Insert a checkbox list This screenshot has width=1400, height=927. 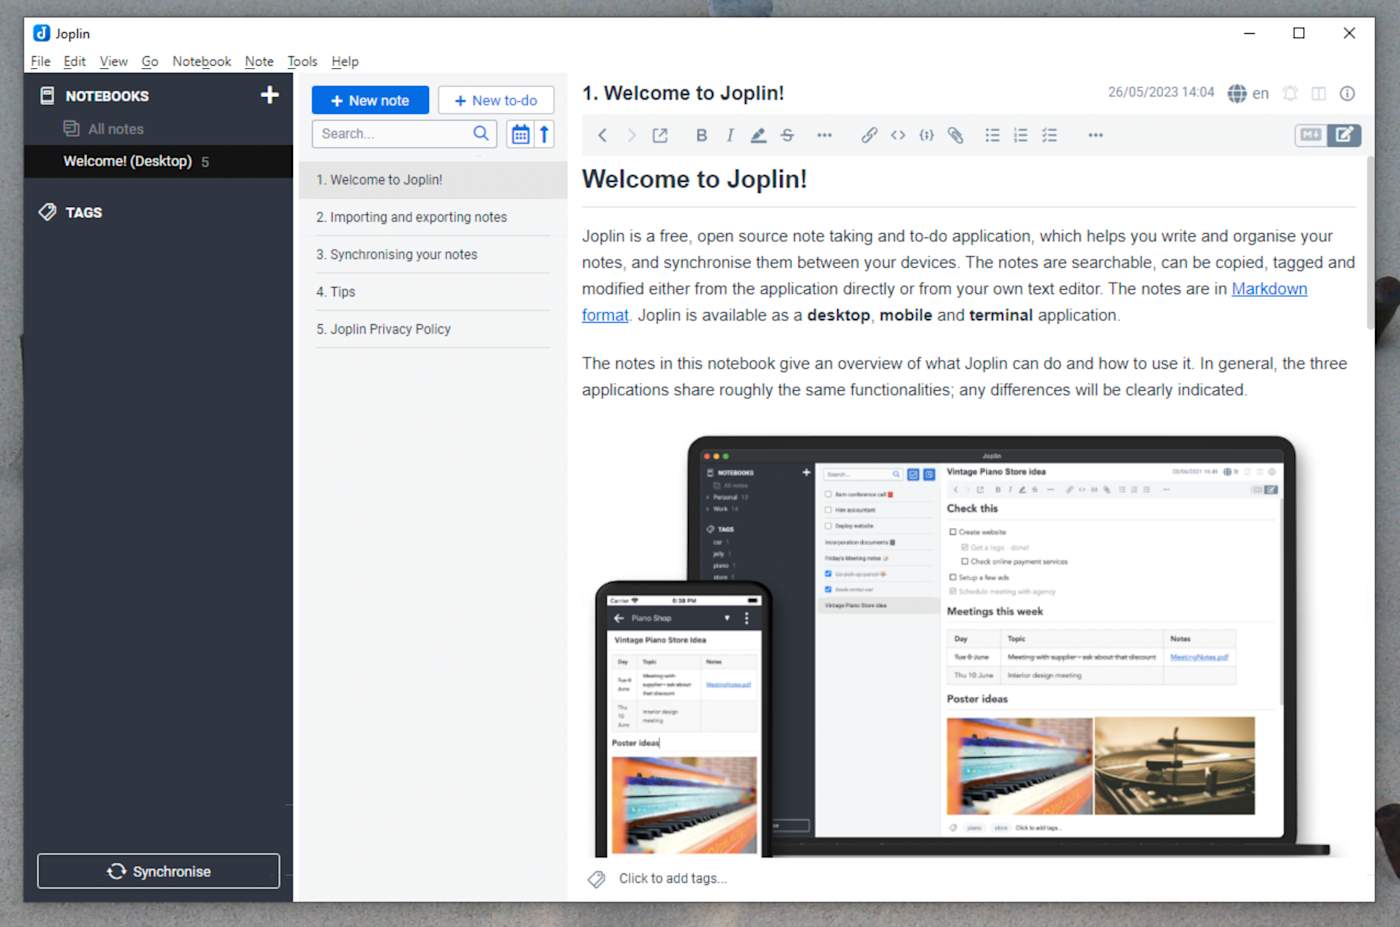[x=1050, y=135]
